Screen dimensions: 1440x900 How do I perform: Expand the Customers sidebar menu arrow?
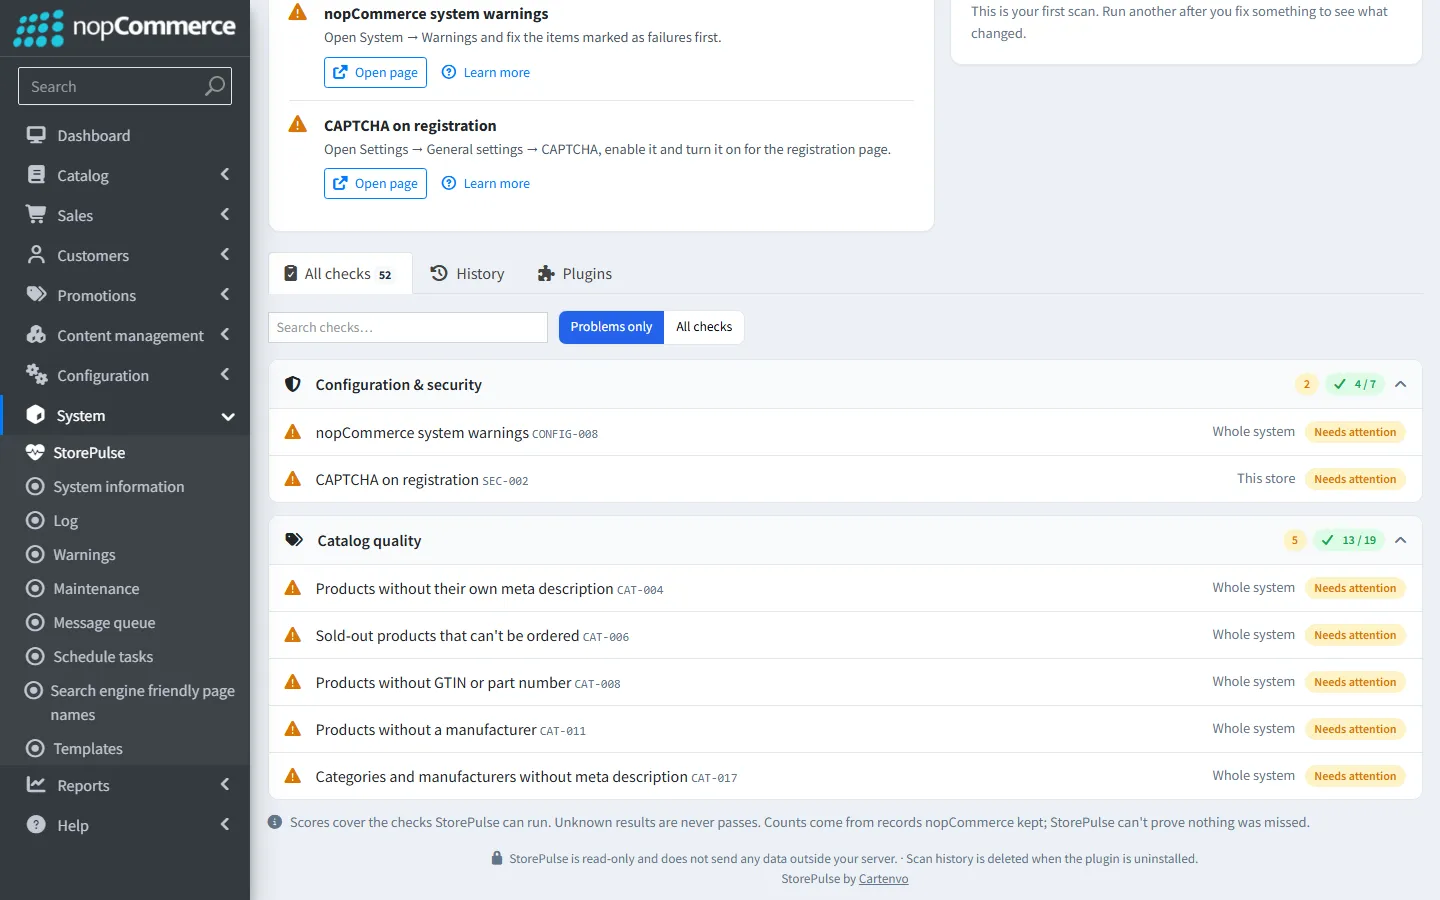225,255
